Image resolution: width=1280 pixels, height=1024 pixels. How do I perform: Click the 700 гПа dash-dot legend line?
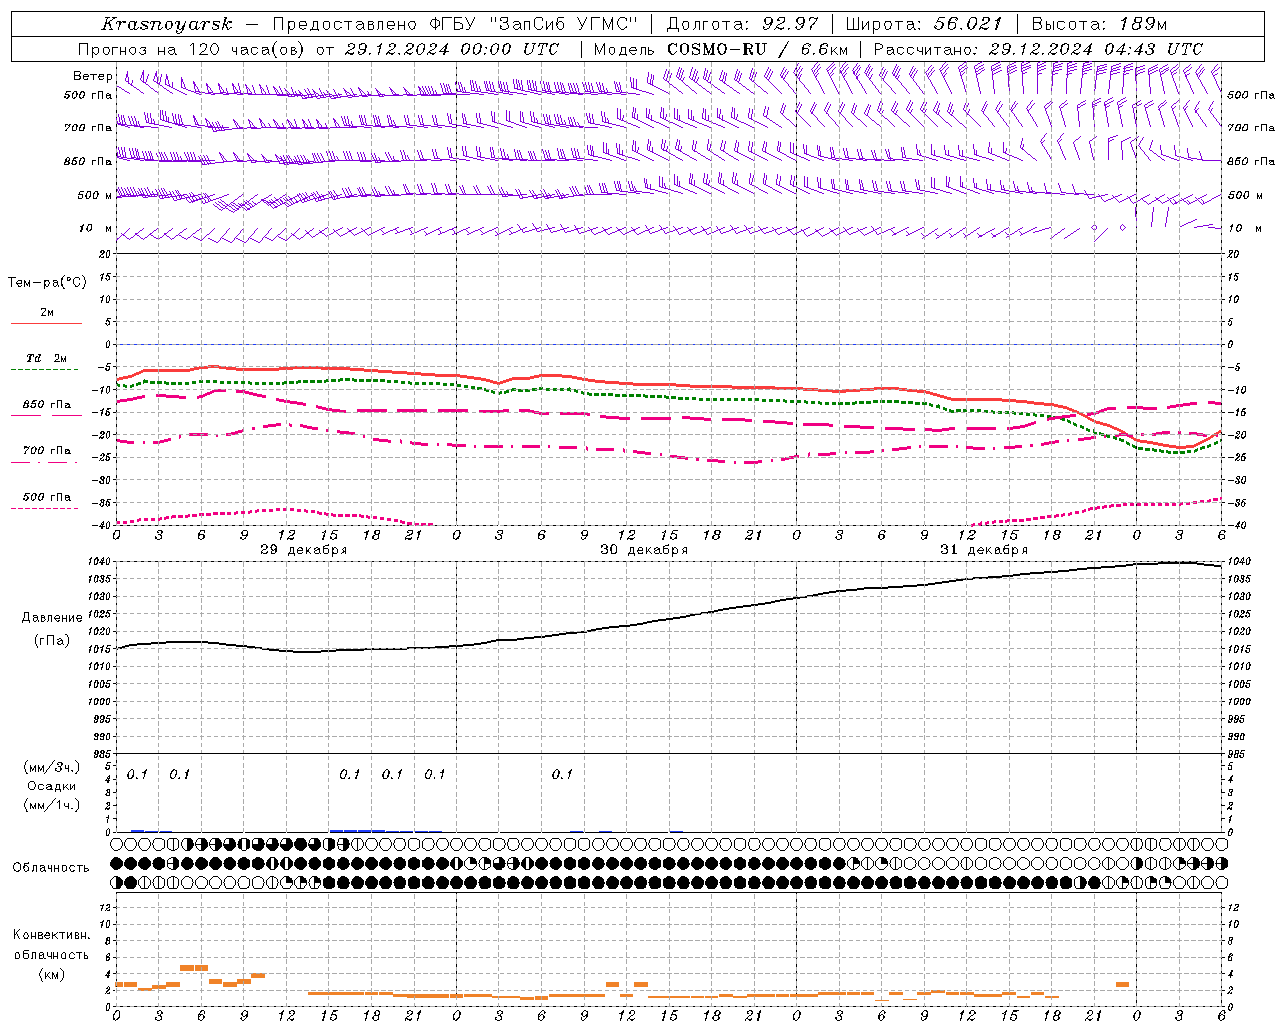tap(44, 462)
